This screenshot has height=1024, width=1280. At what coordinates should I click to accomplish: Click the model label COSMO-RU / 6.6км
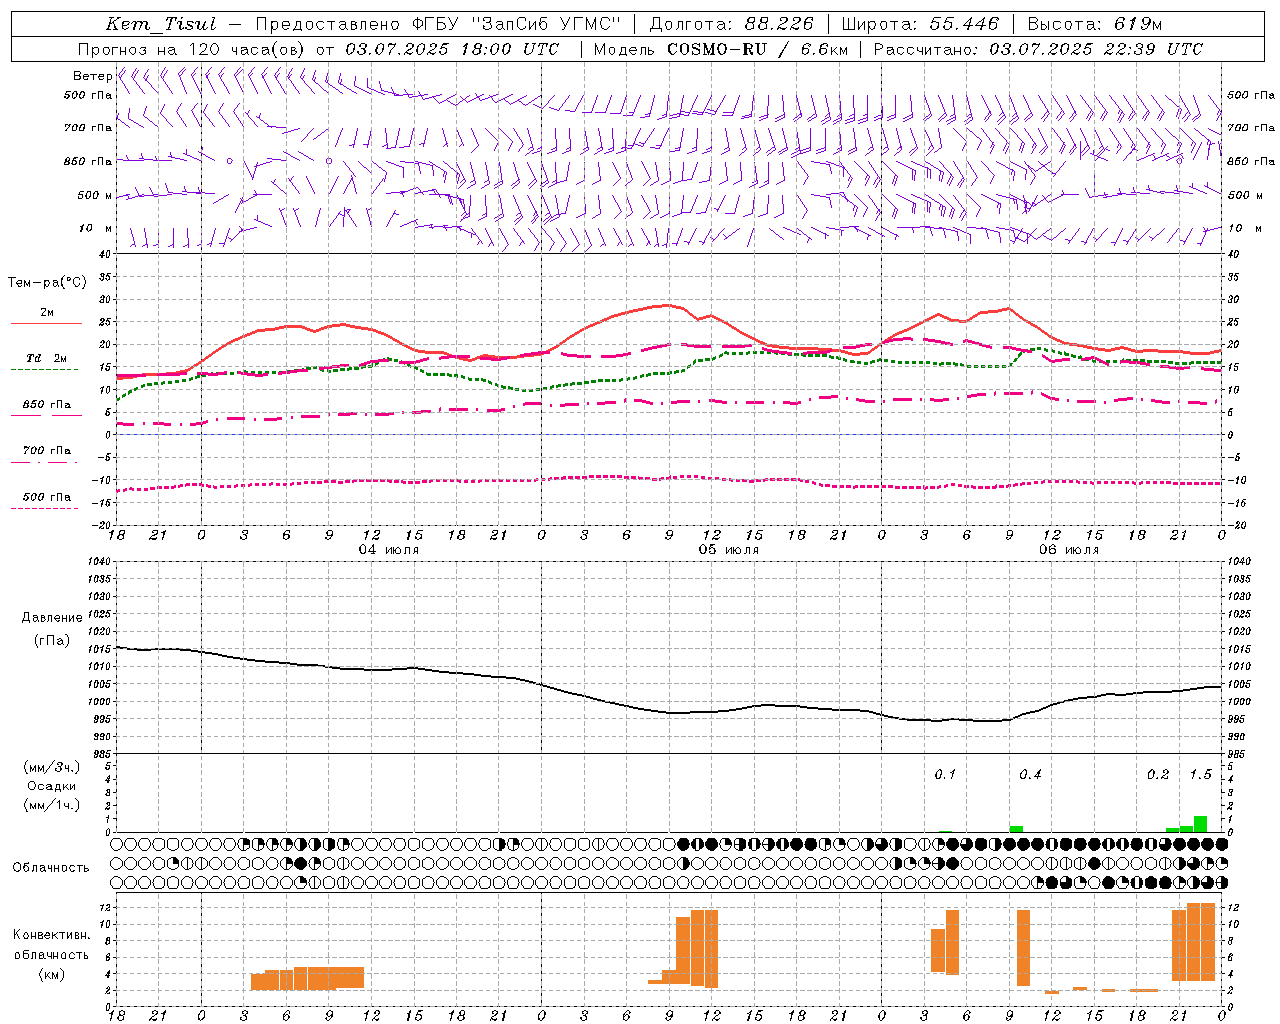tap(758, 49)
